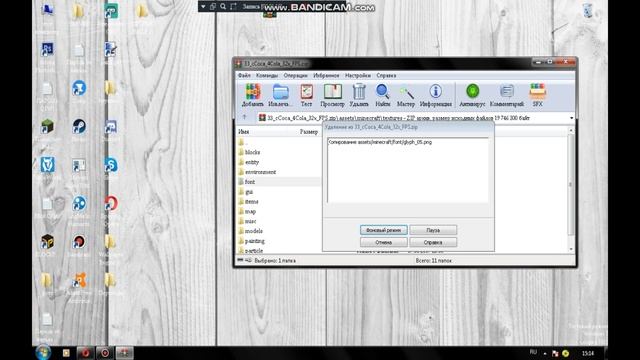Click the WinRAR taskbar button
Viewport: 640px width, 360px height.
tap(124, 353)
